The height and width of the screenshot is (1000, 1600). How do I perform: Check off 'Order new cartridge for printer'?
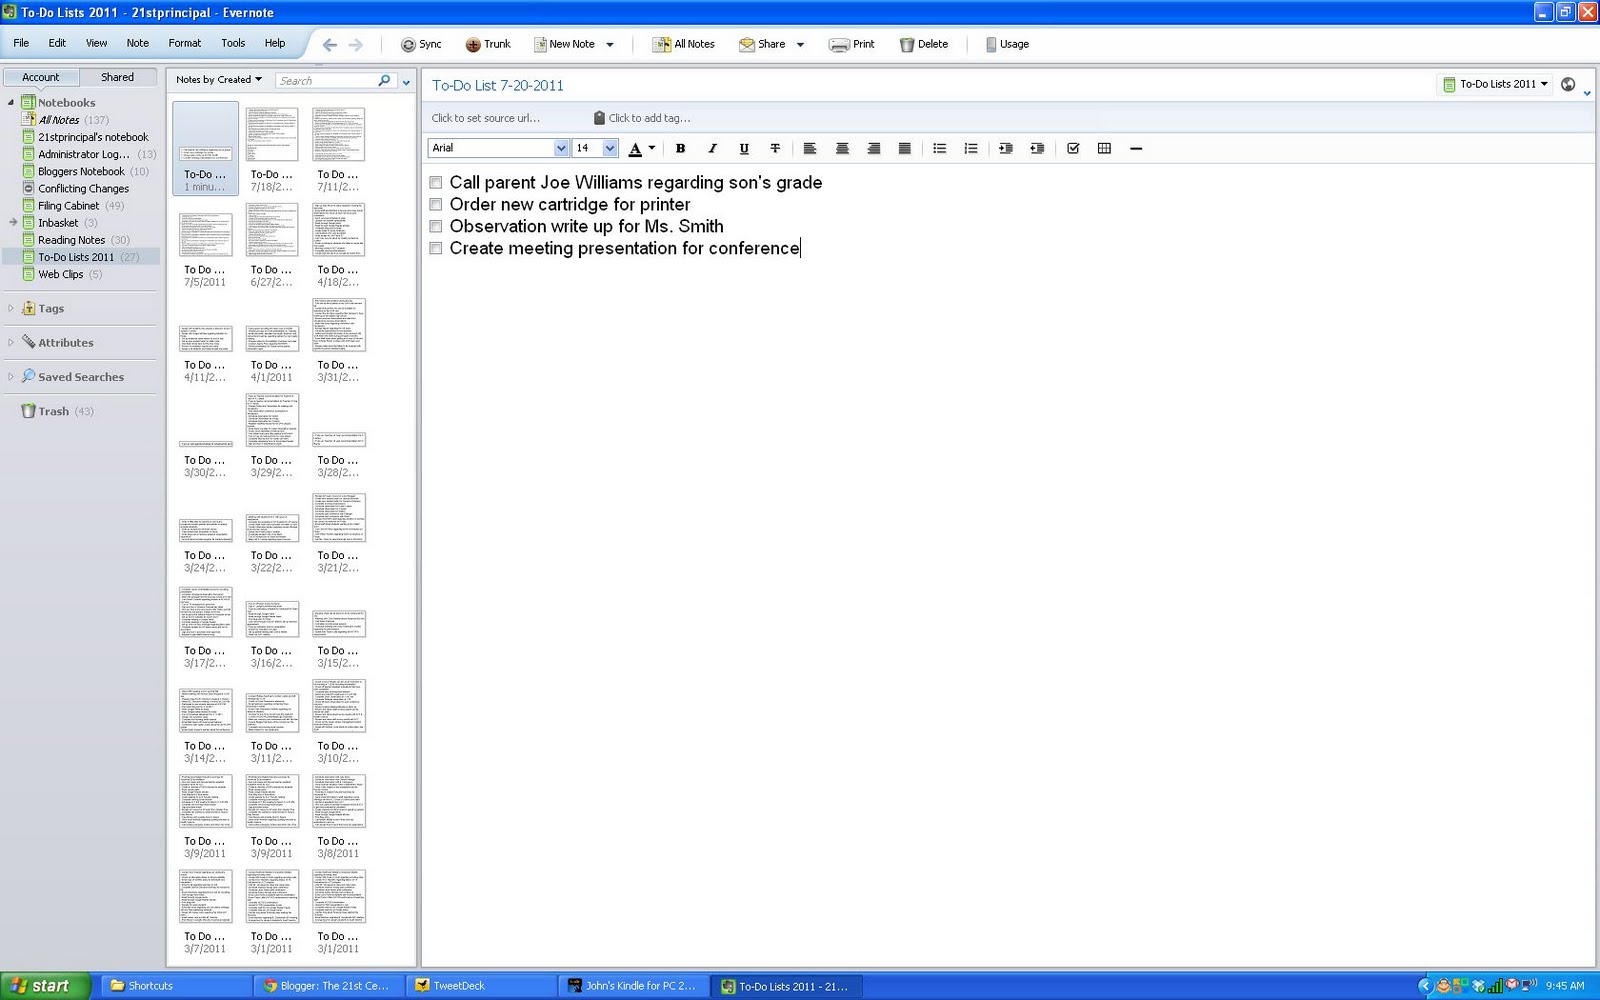(x=436, y=204)
